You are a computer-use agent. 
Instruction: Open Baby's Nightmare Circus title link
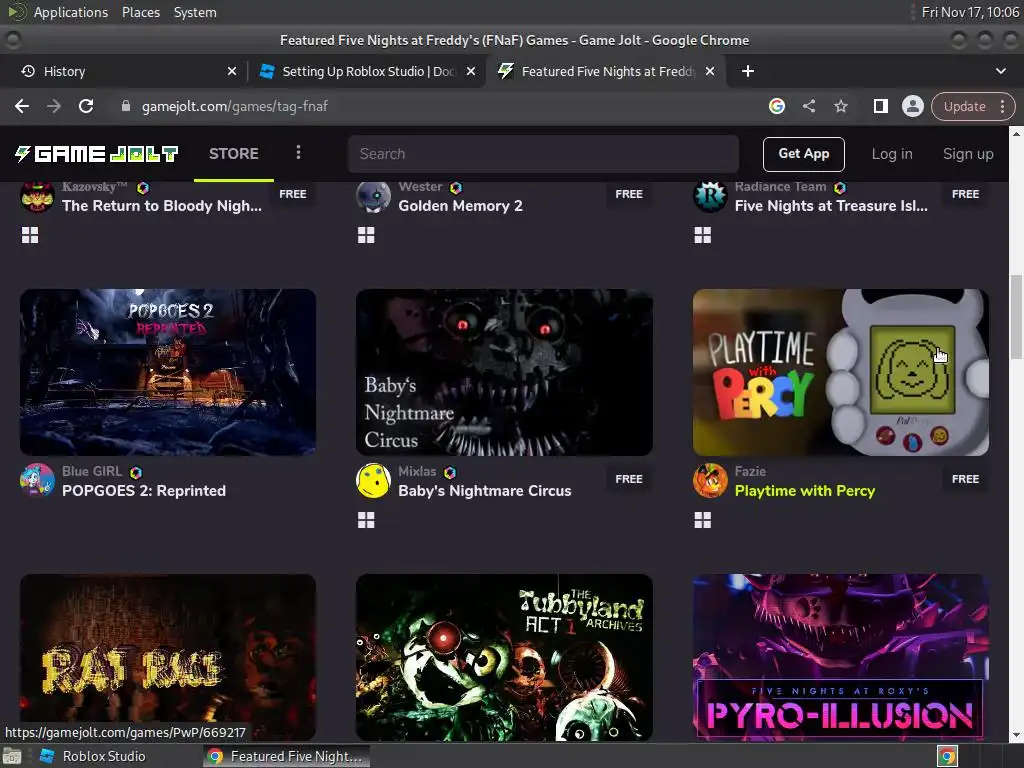(x=485, y=491)
